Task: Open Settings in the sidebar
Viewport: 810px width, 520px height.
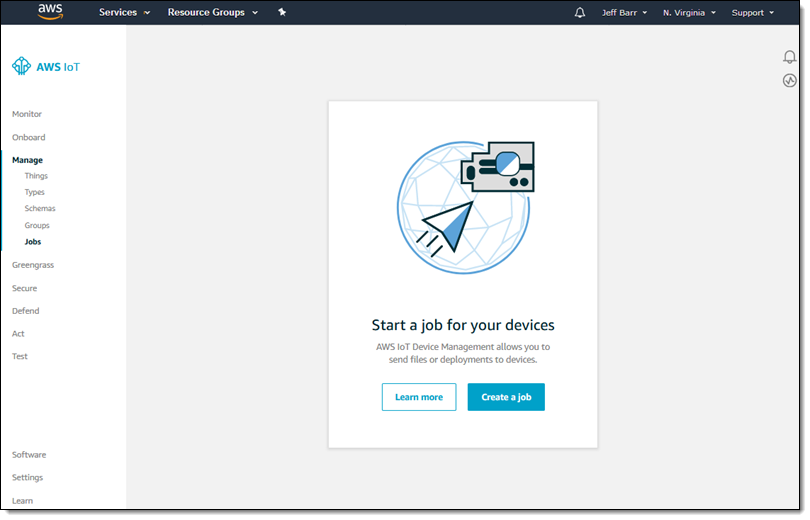Action: (x=27, y=477)
